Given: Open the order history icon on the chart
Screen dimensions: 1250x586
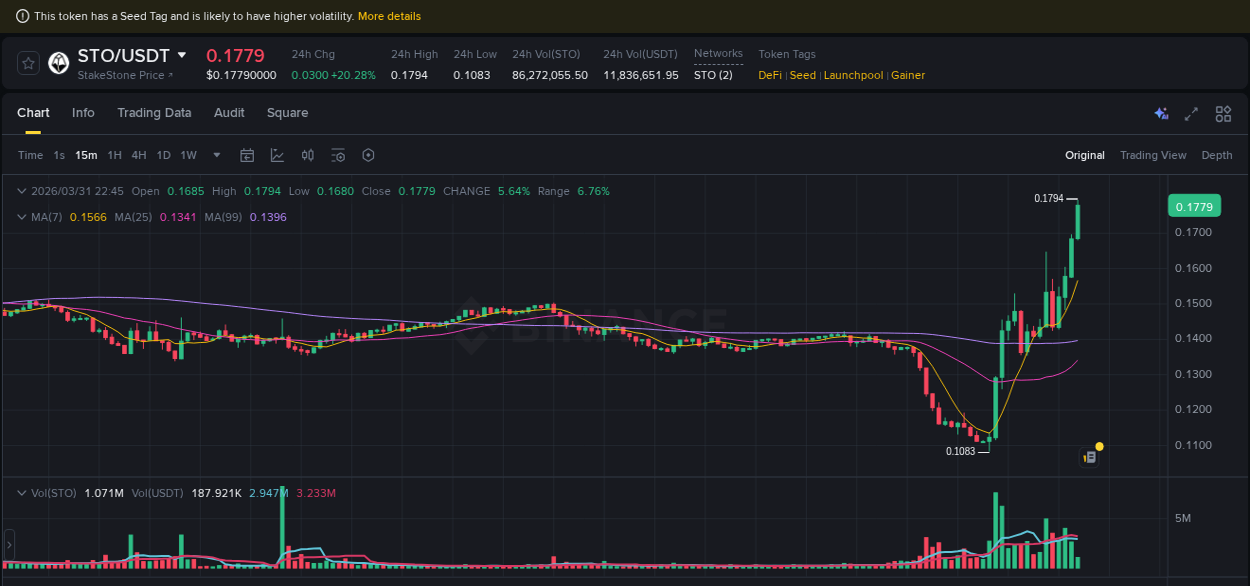Looking at the screenshot, I should coord(1088,455).
